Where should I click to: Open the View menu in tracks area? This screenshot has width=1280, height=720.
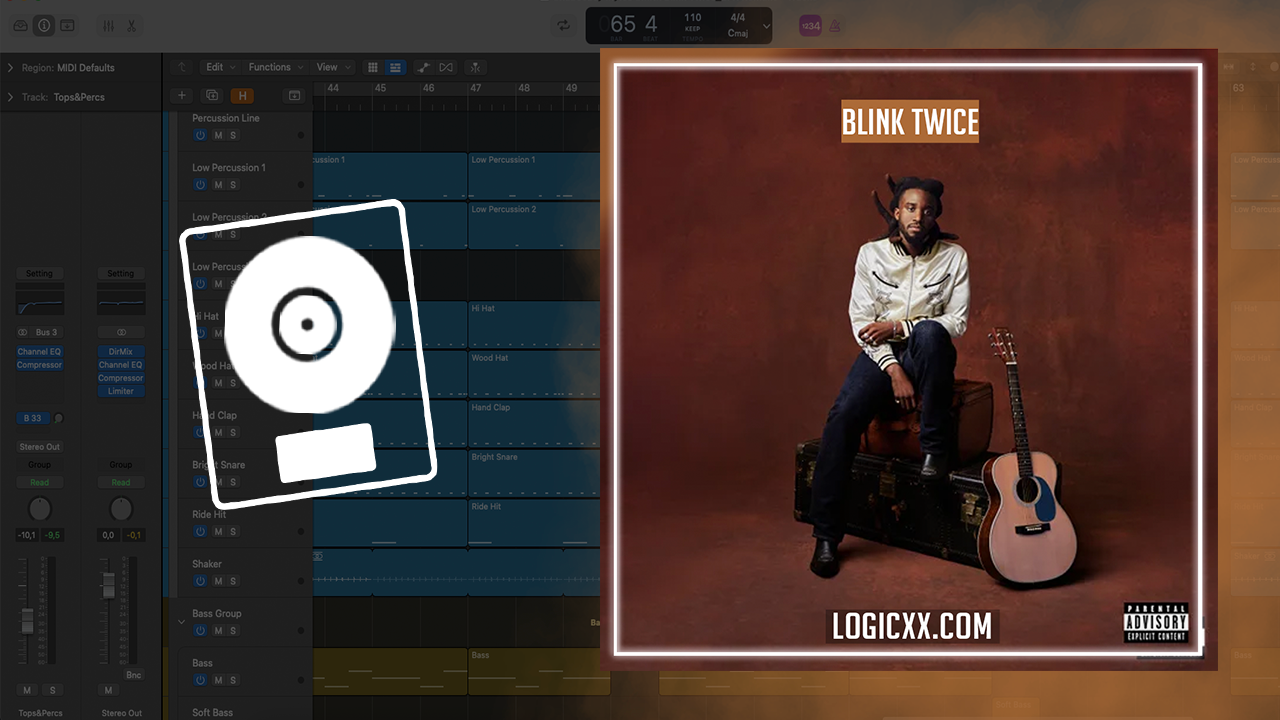click(x=332, y=67)
